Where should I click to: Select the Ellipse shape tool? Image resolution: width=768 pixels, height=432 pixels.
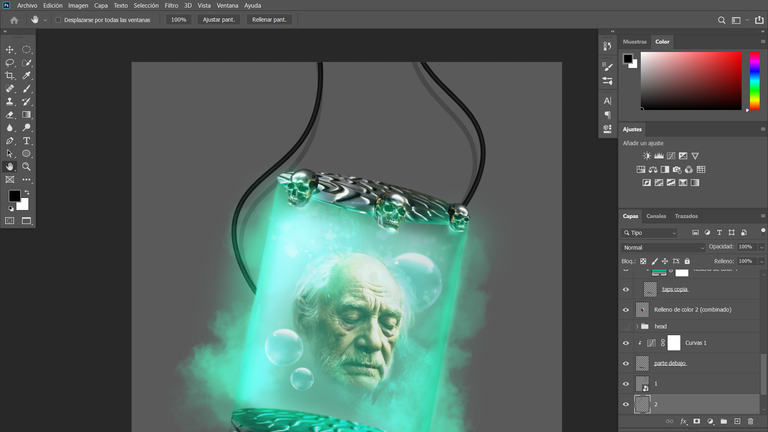(26, 153)
